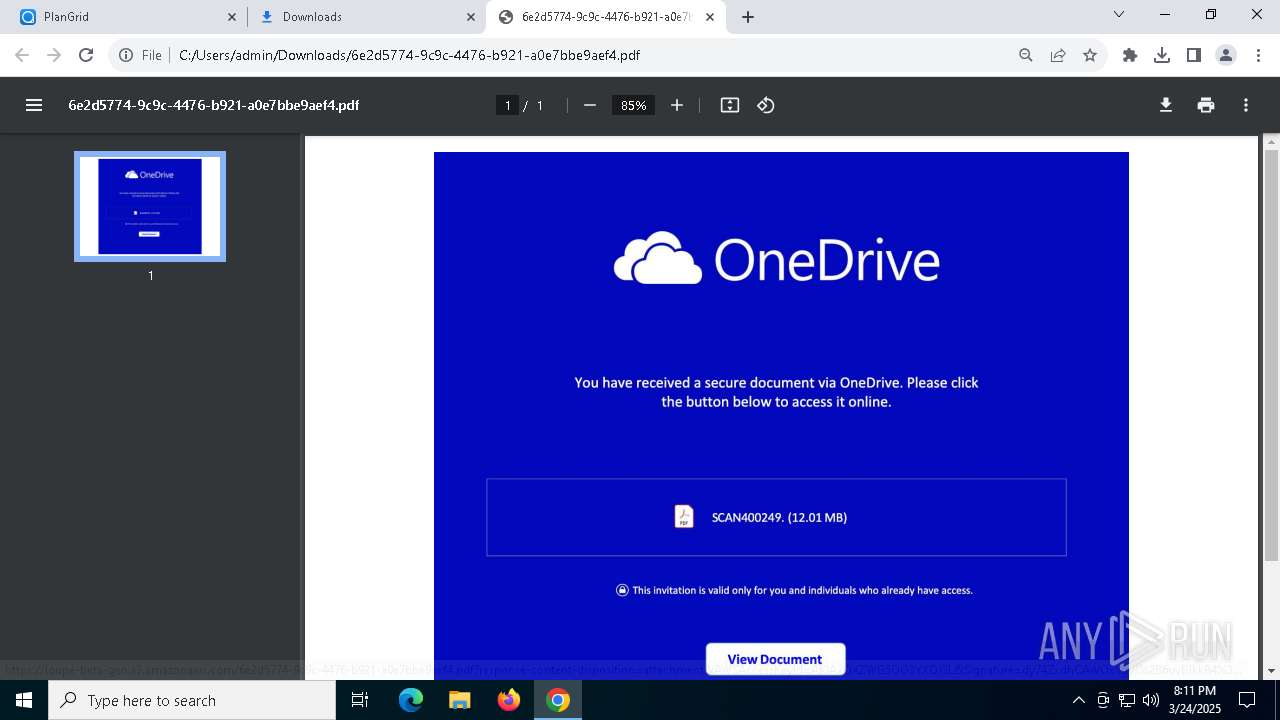Click the address bar file path

point(409,55)
